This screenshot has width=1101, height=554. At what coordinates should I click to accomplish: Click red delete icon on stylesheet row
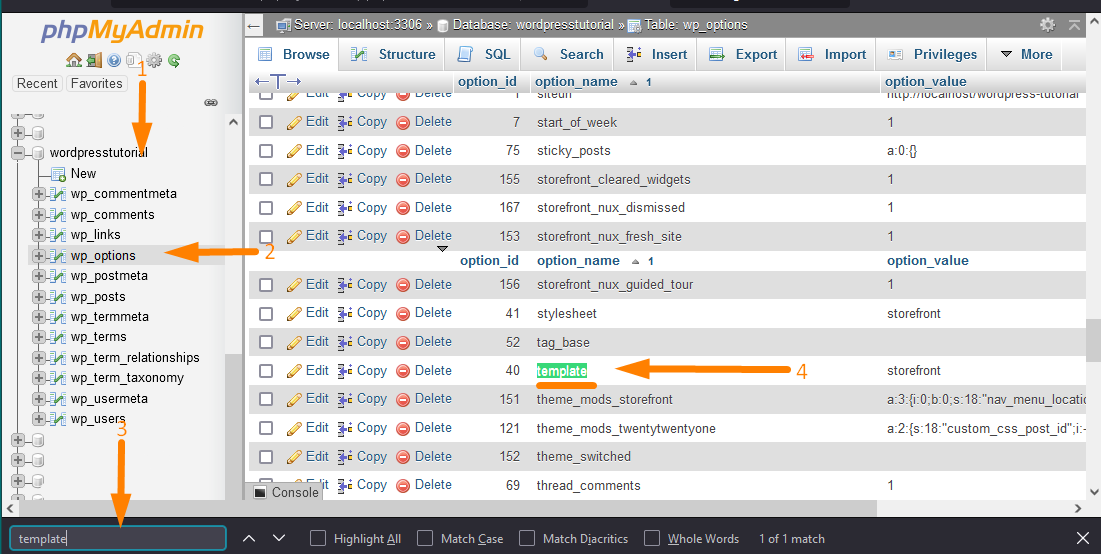point(403,314)
